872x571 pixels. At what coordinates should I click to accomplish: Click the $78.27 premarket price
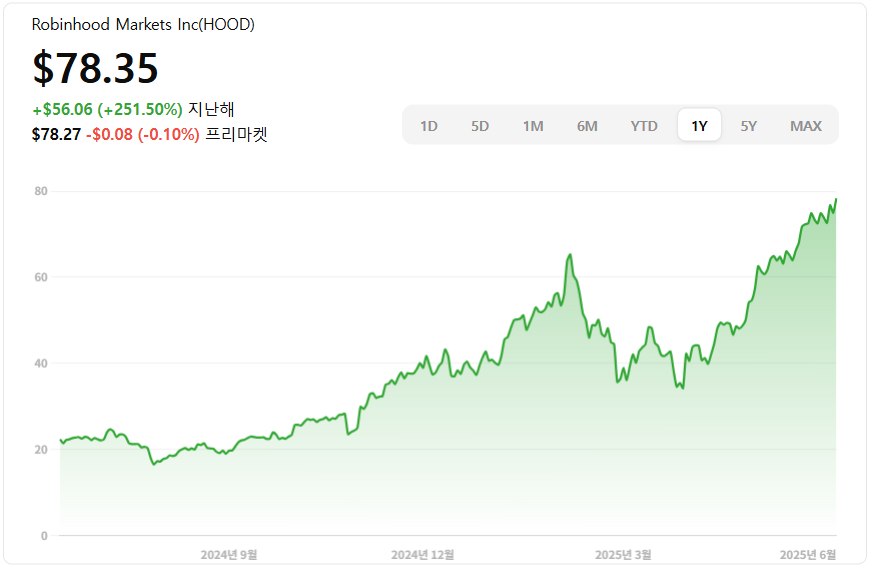pos(56,134)
